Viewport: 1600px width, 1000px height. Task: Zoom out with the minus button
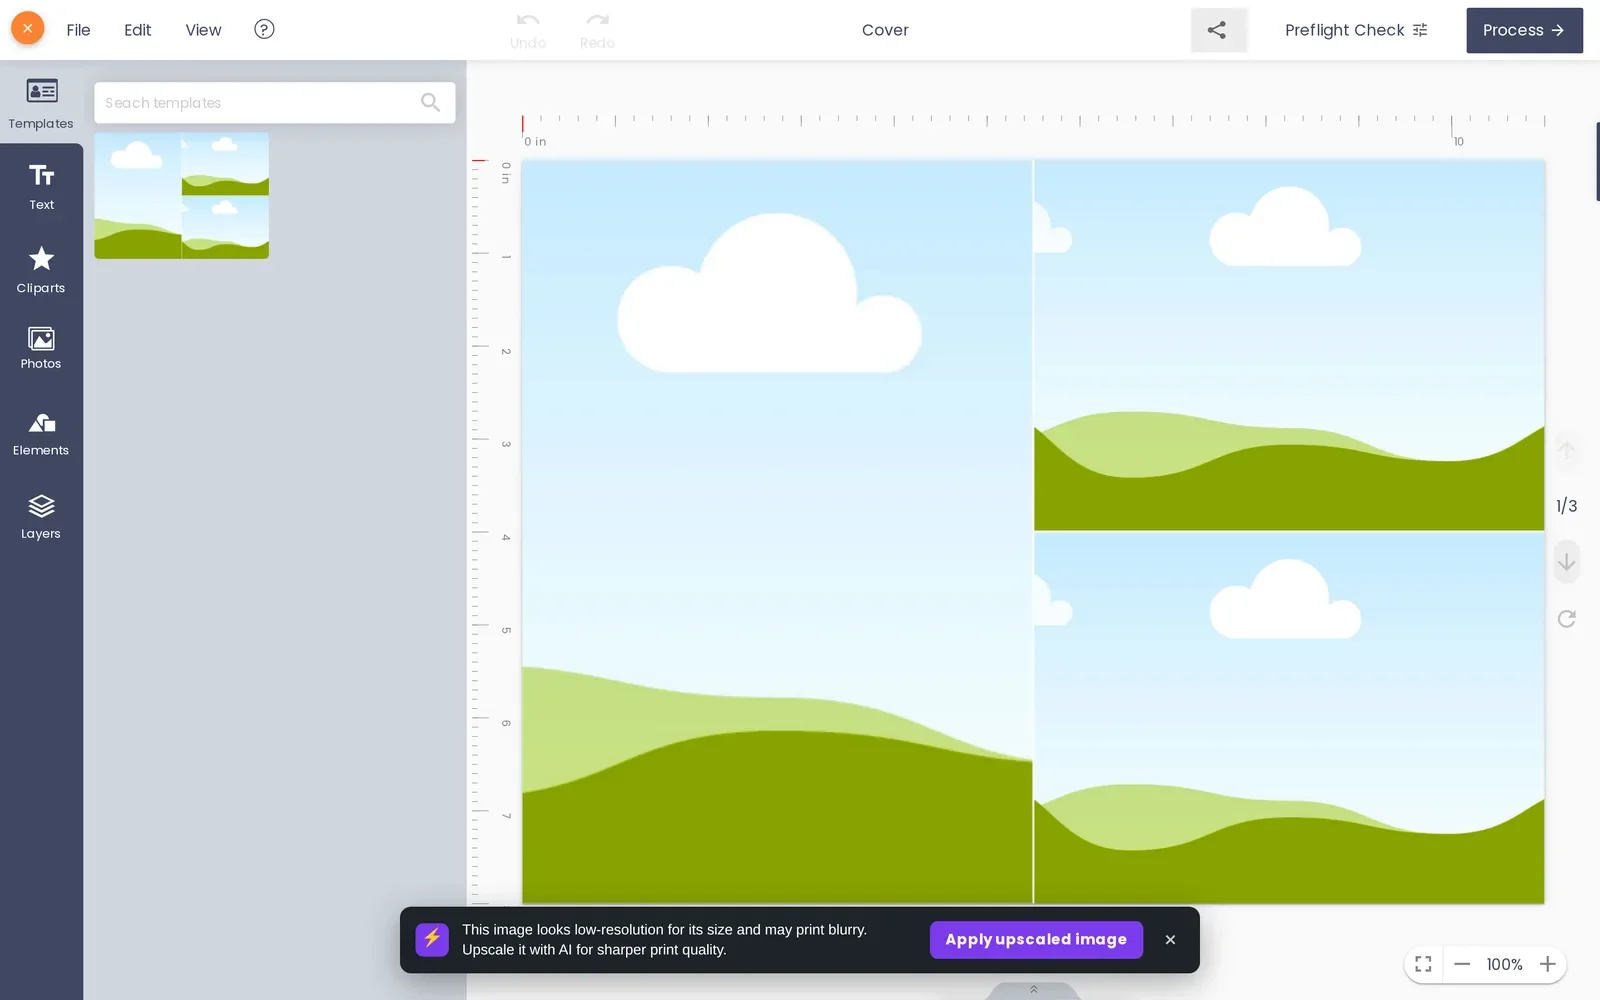point(1462,964)
